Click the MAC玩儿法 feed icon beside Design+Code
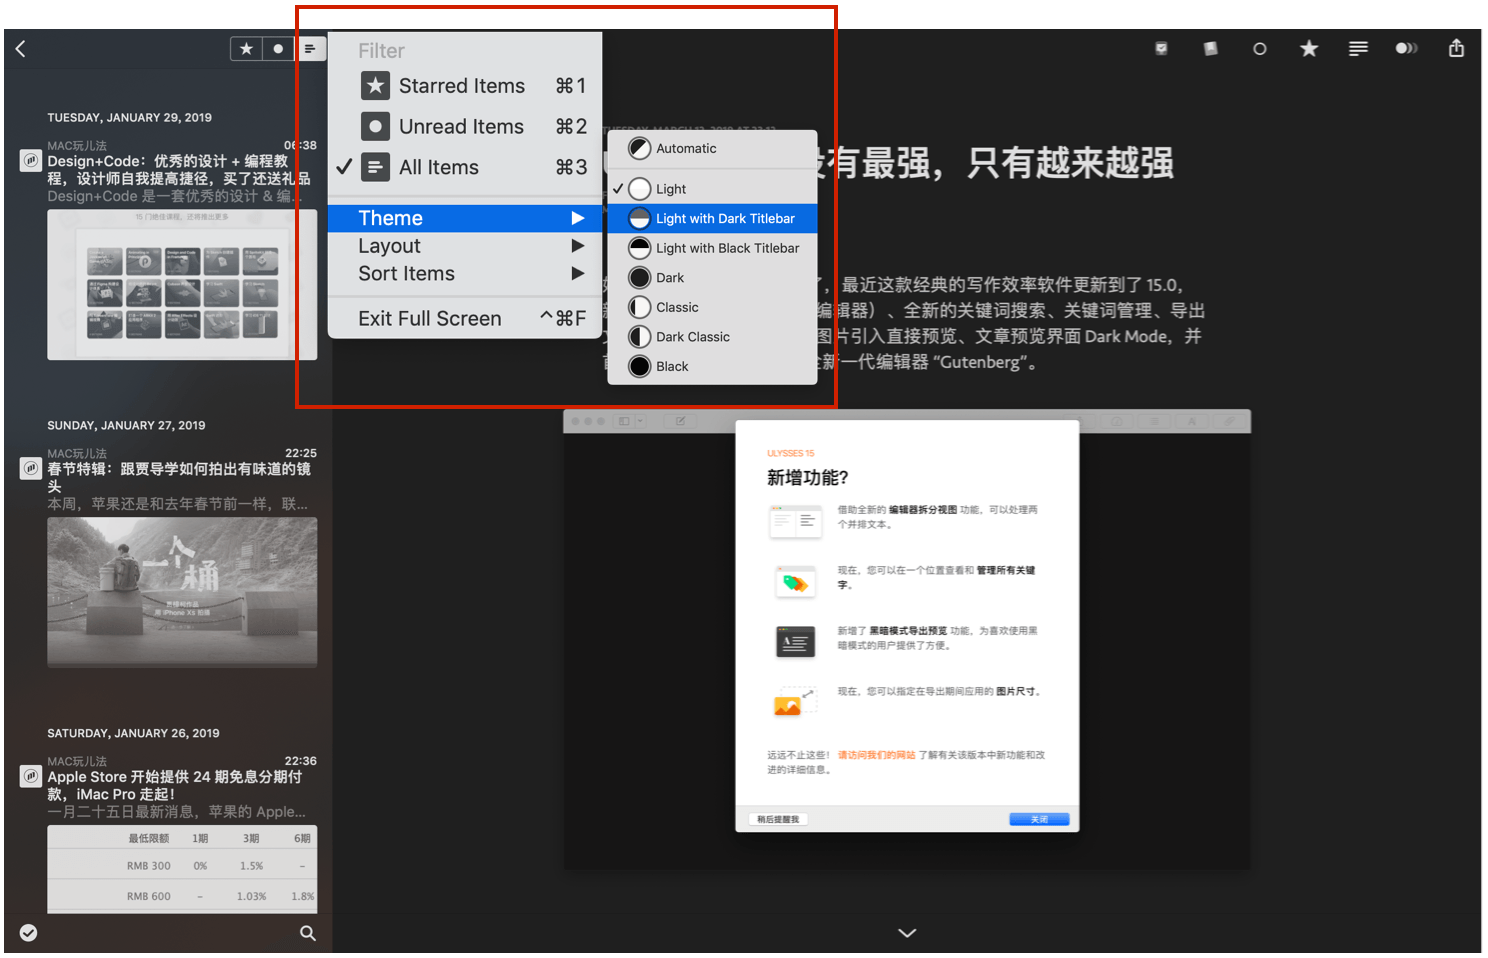This screenshot has width=1488, height=958. point(31,160)
